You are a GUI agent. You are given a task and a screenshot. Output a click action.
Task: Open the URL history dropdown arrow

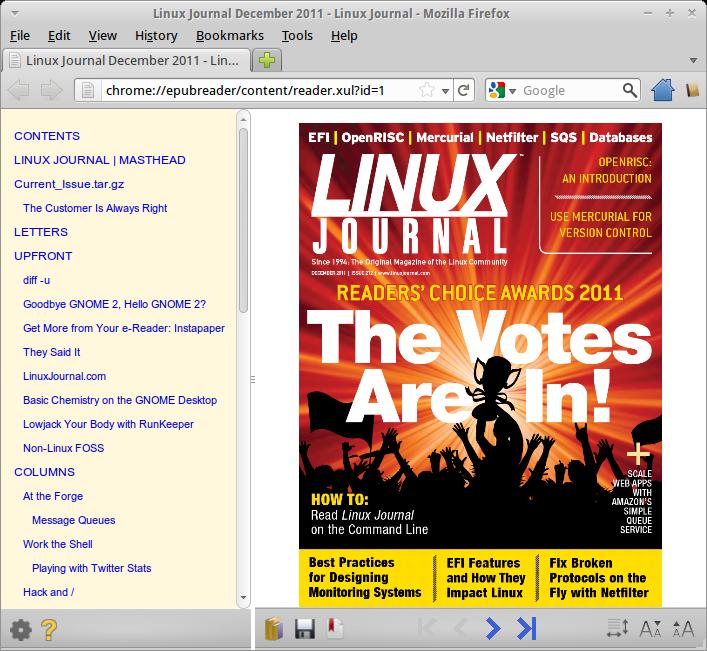pyautogui.click(x=445, y=90)
